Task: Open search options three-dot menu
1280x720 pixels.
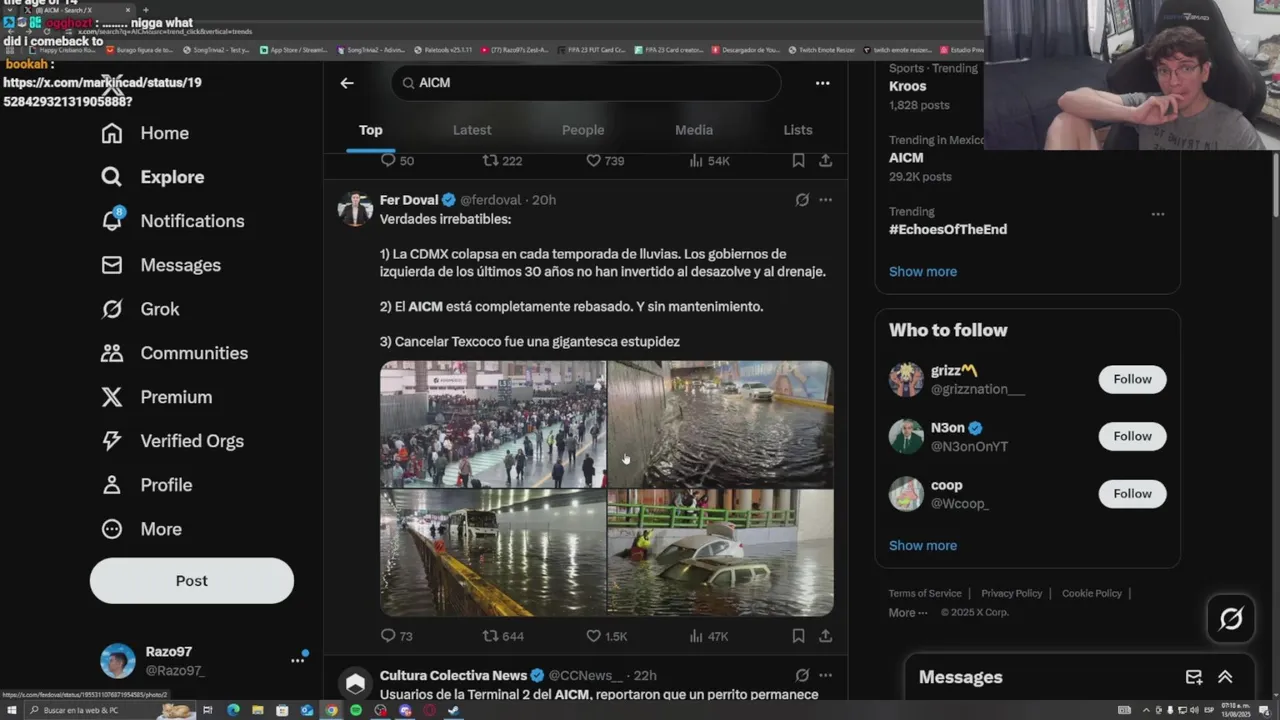Action: (822, 83)
